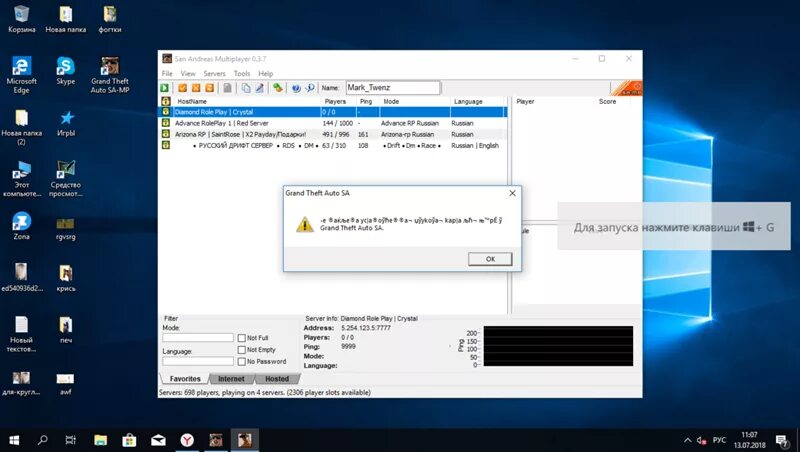Select the РУССКИЙ ДРИФТ СЕРВЕР row
Viewport: 800px width, 452px height.
[333, 145]
